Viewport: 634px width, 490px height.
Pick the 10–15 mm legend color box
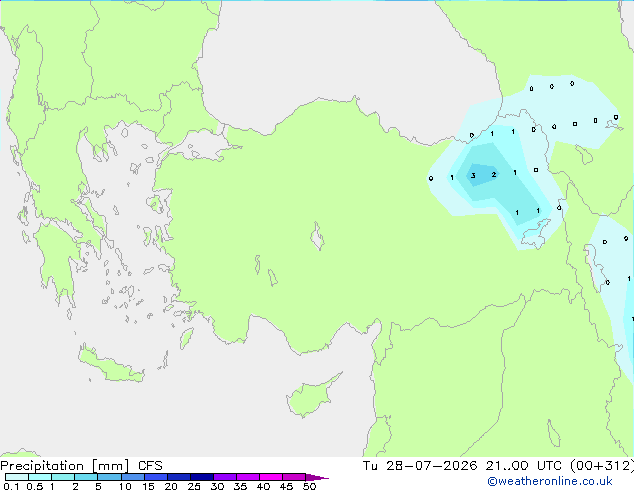pos(132,477)
